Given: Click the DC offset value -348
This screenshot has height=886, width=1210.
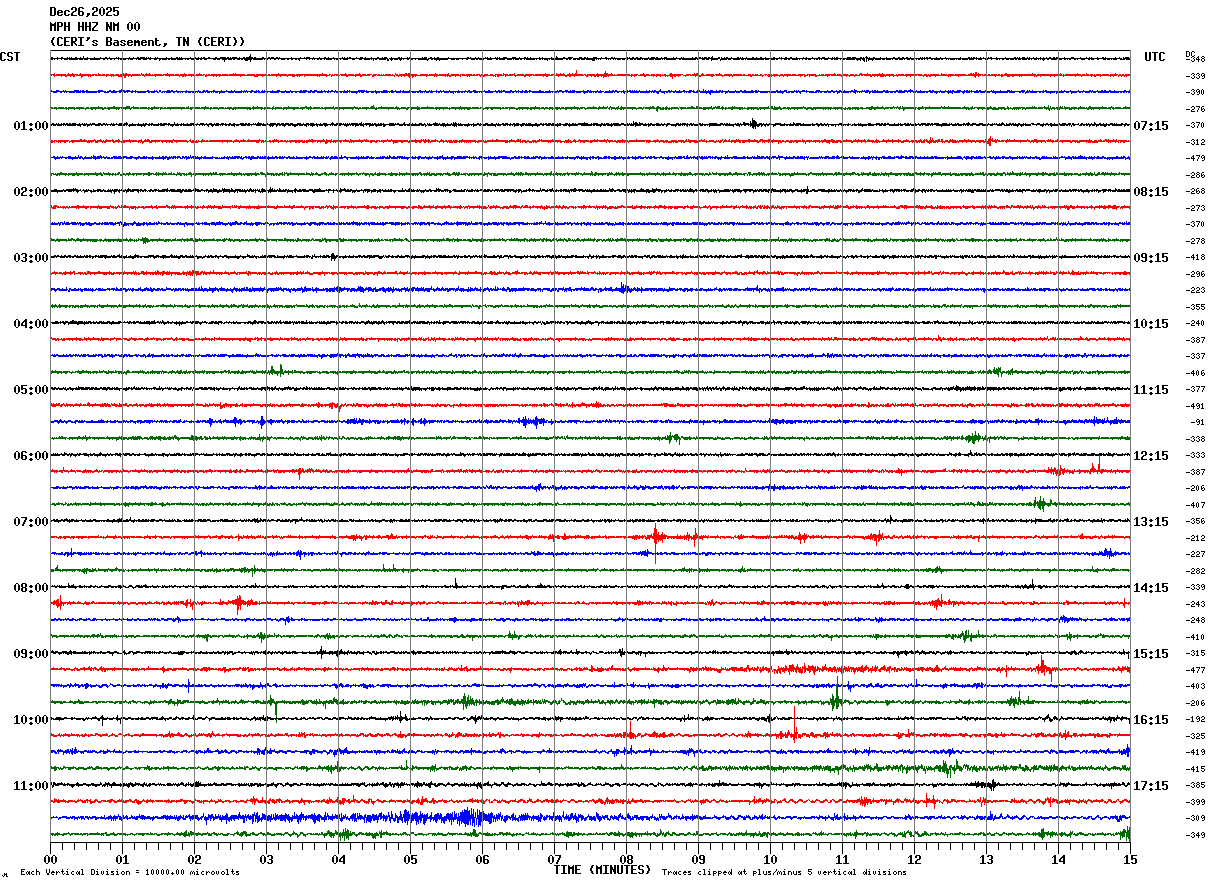Looking at the screenshot, I should [1195, 60].
